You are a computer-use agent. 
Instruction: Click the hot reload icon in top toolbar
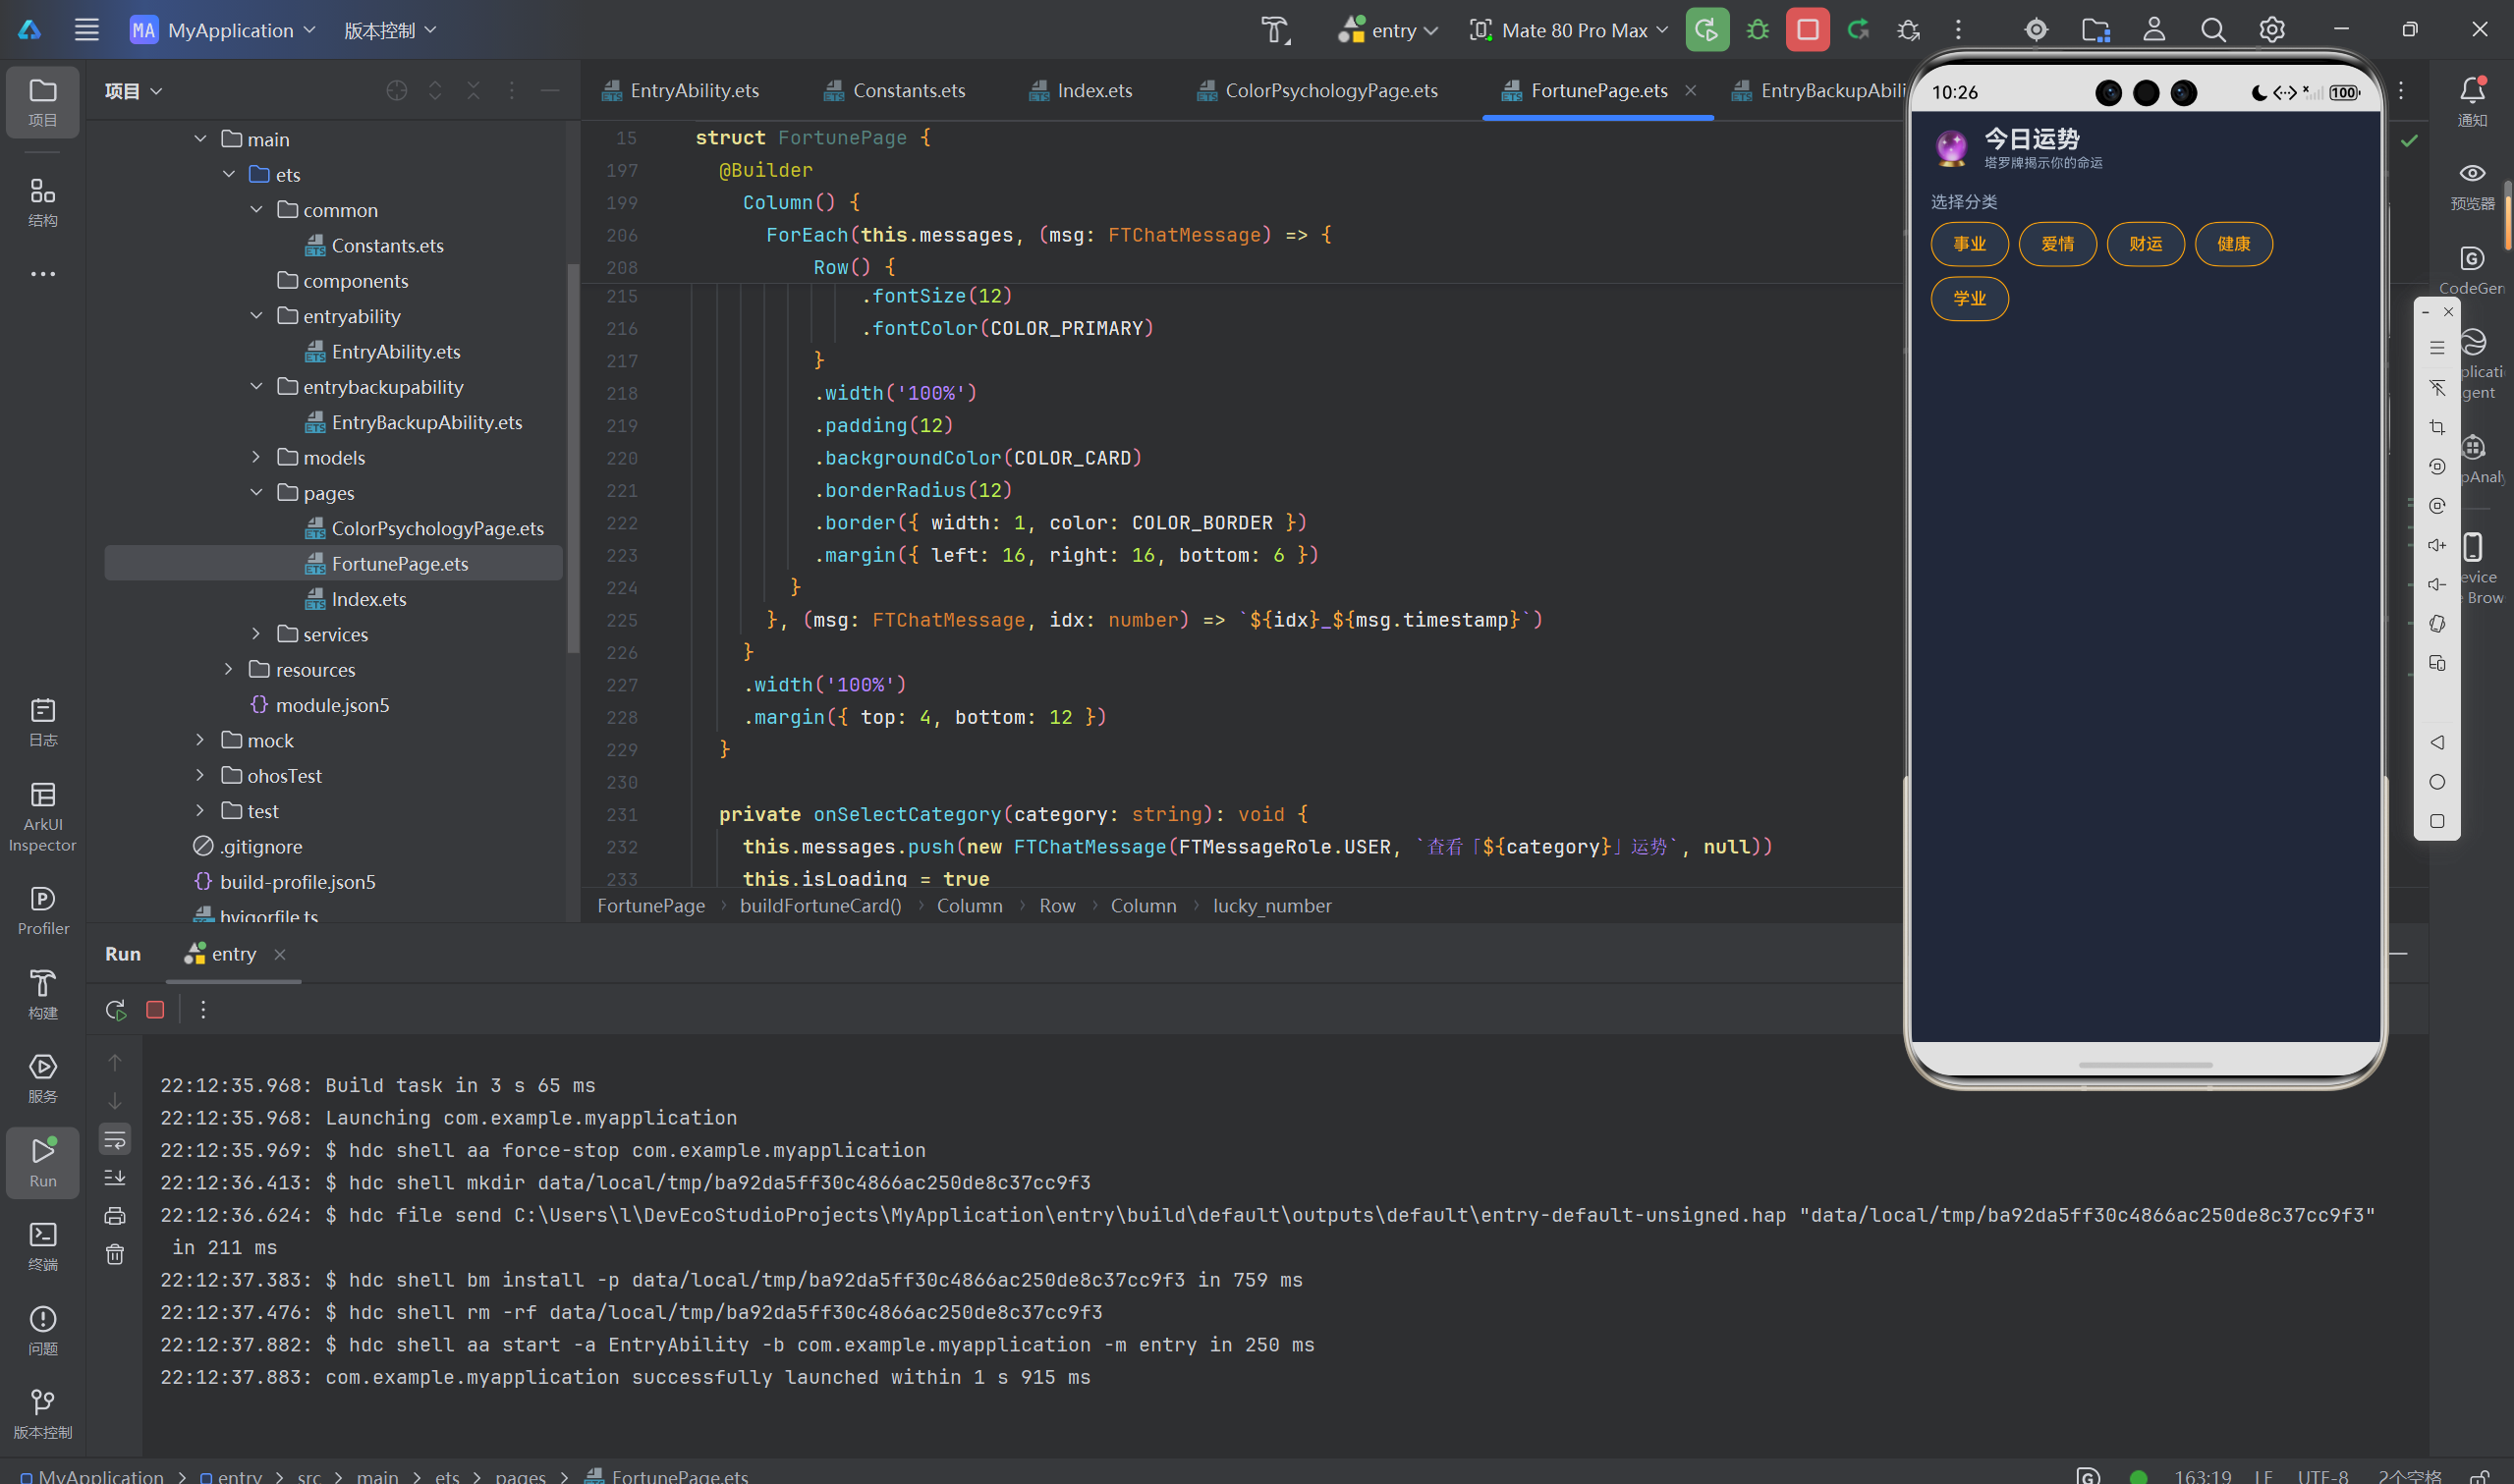tap(1858, 30)
